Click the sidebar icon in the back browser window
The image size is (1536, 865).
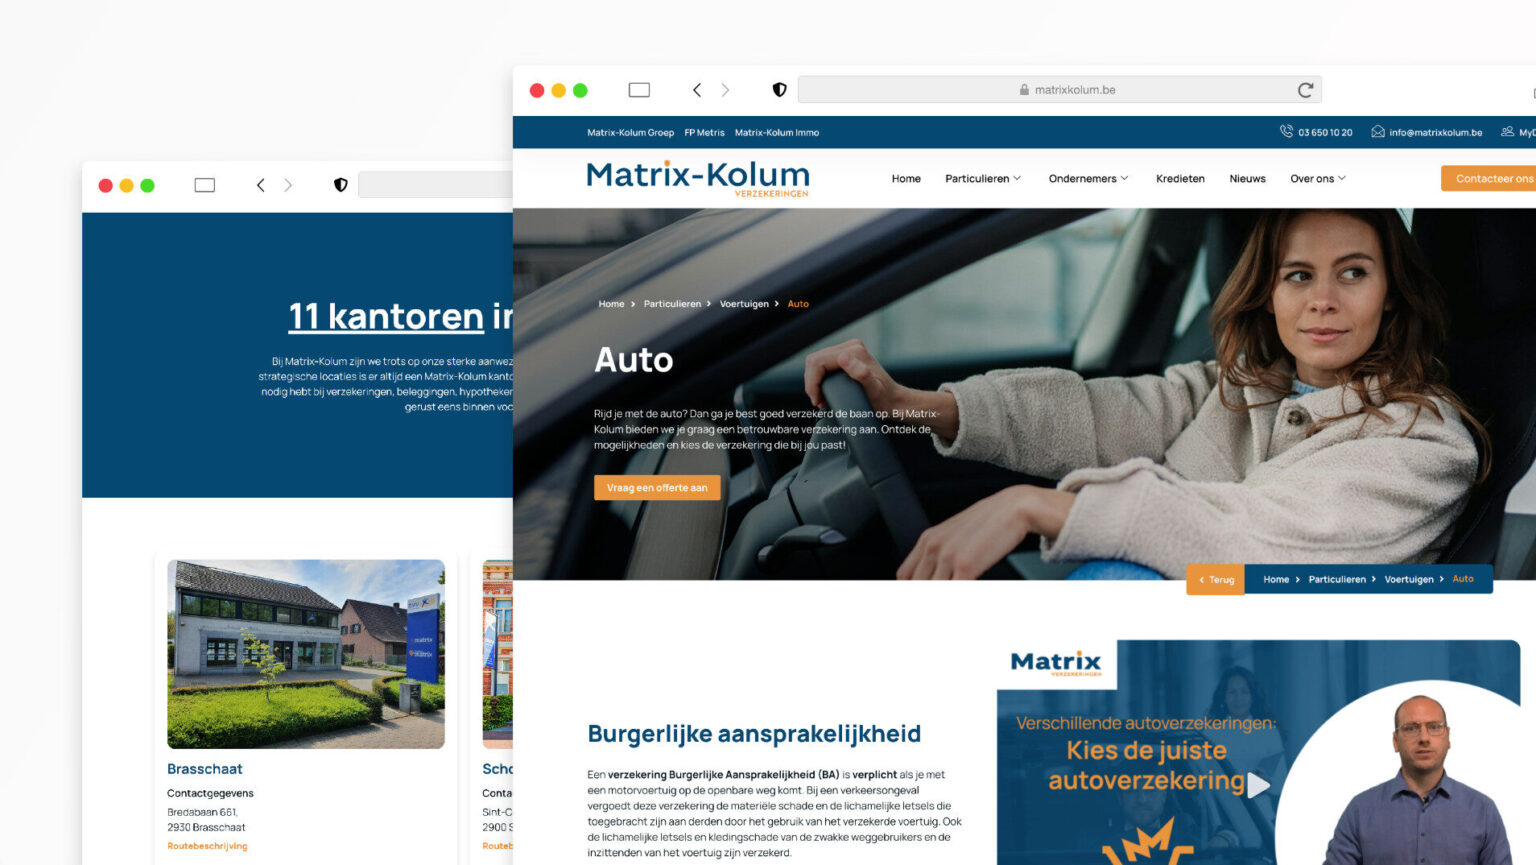[205, 185]
